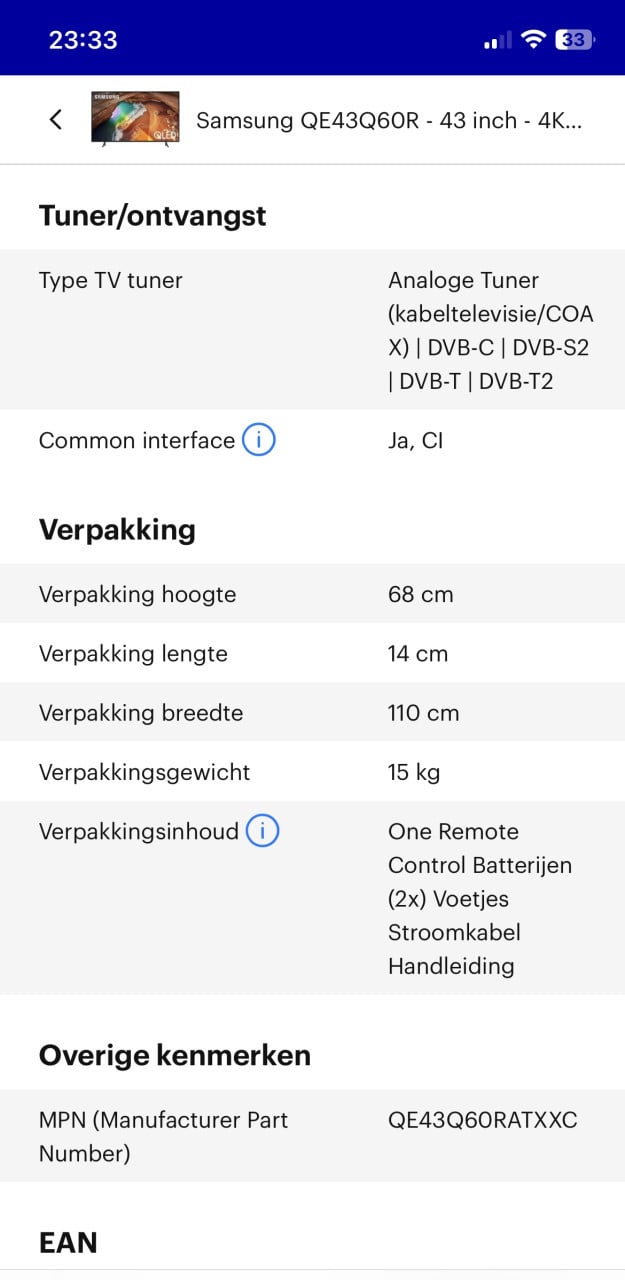Tap the Samsung QE43Q60R product title
This screenshot has height=1280, width=625.
389,120
